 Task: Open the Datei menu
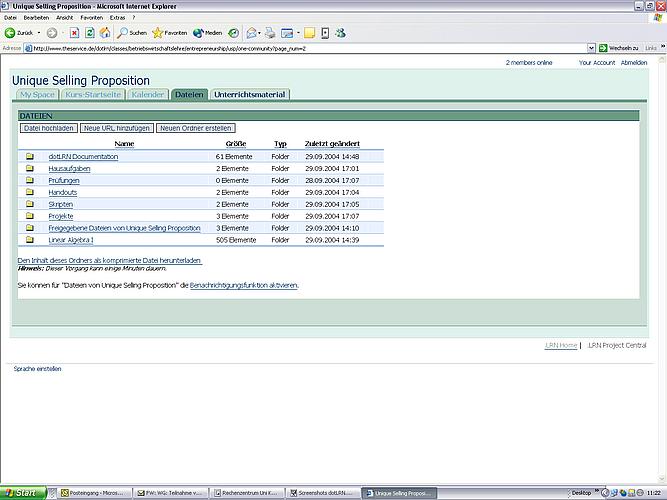(10, 18)
